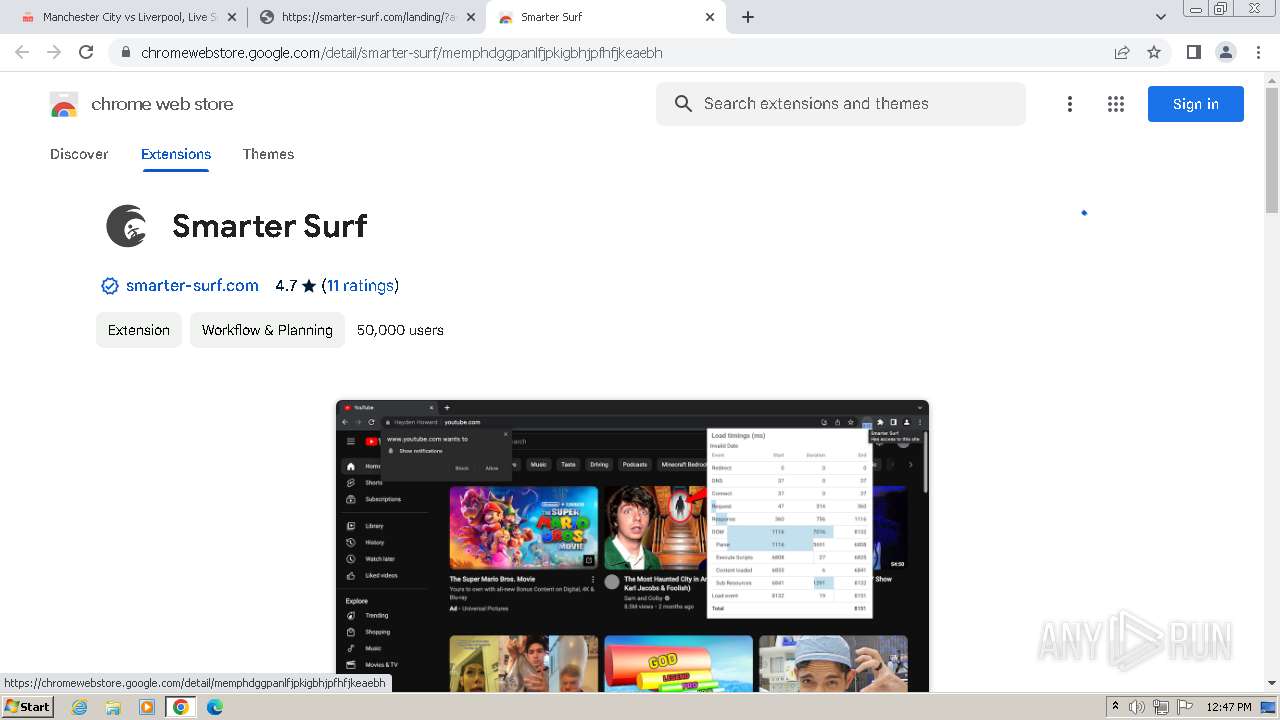
Task: Open Microsoft Edge from taskbar
Action: click(215, 707)
